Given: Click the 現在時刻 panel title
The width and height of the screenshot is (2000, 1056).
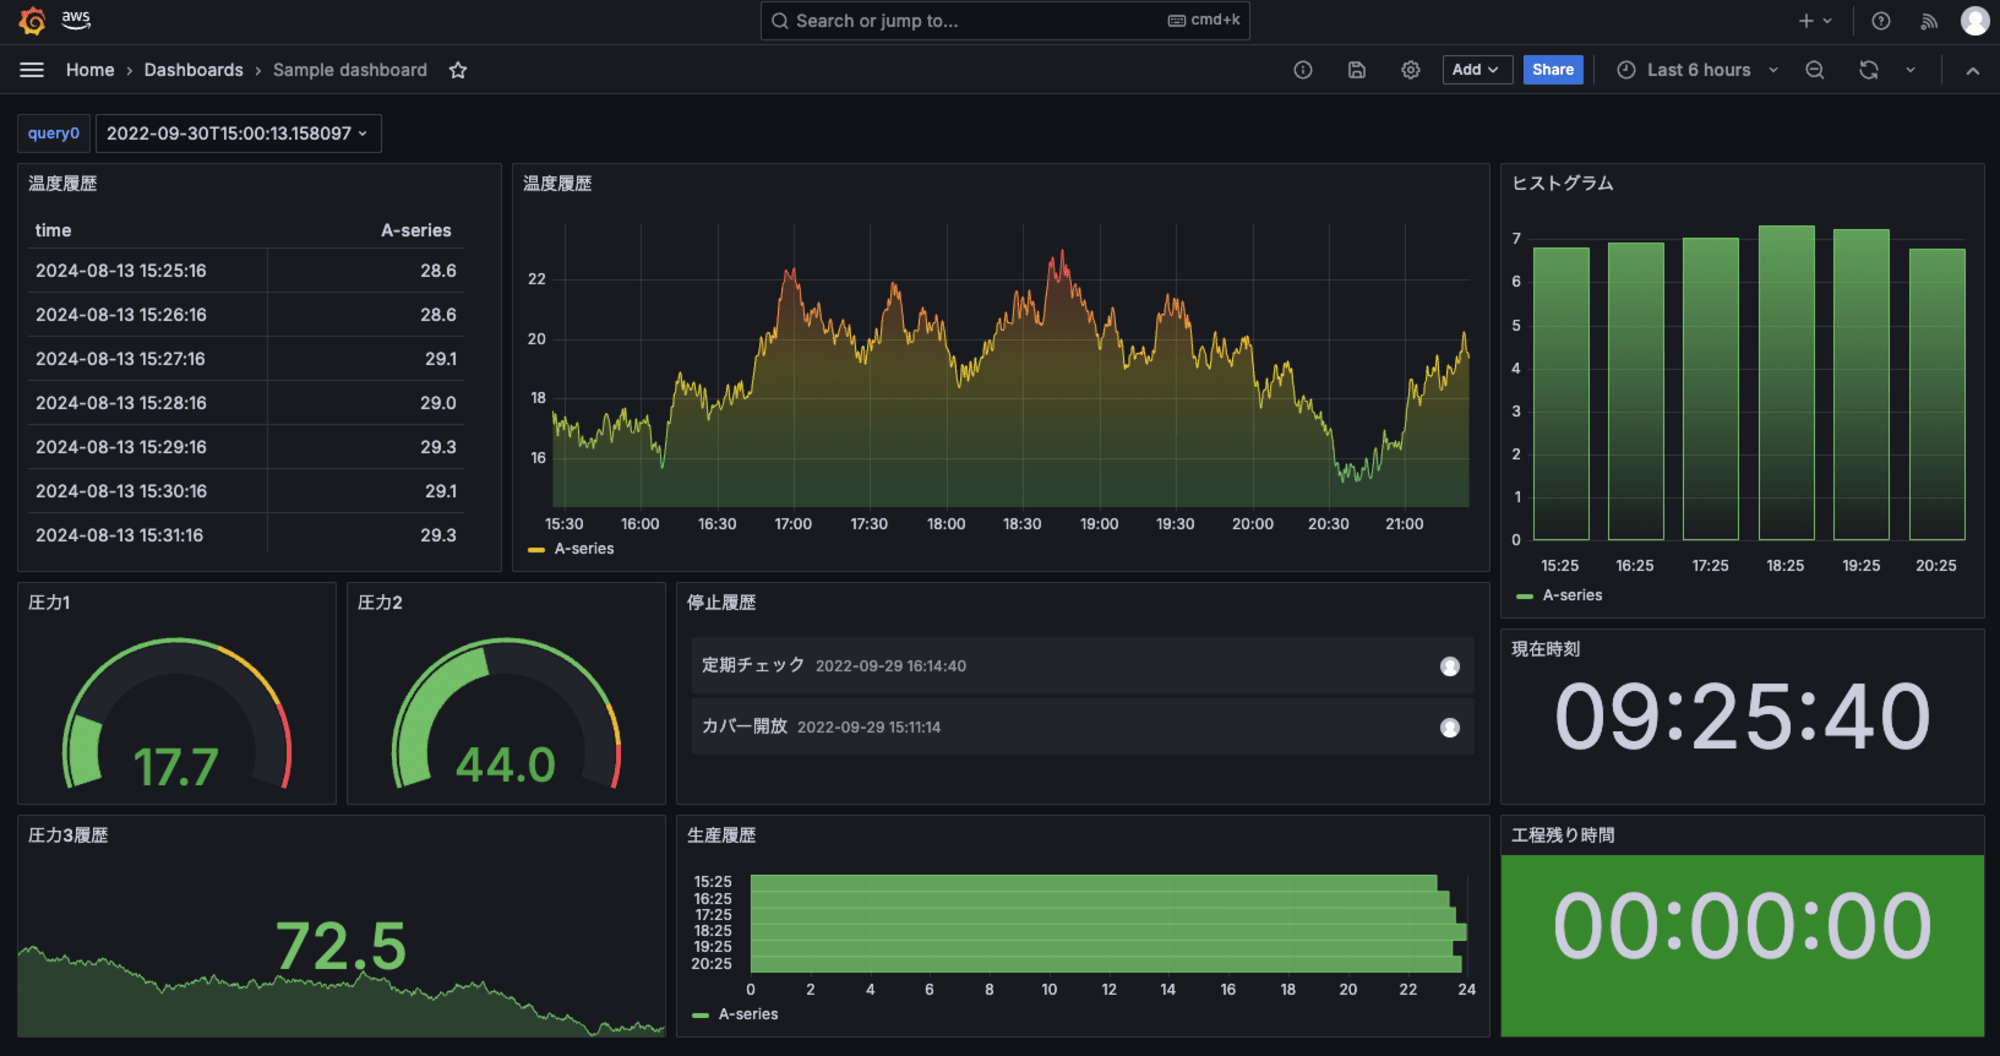Looking at the screenshot, I should tap(1546, 649).
